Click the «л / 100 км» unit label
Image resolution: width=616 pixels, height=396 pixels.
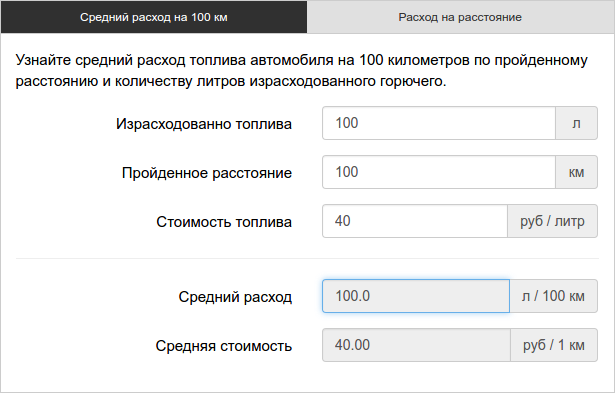[554, 296]
